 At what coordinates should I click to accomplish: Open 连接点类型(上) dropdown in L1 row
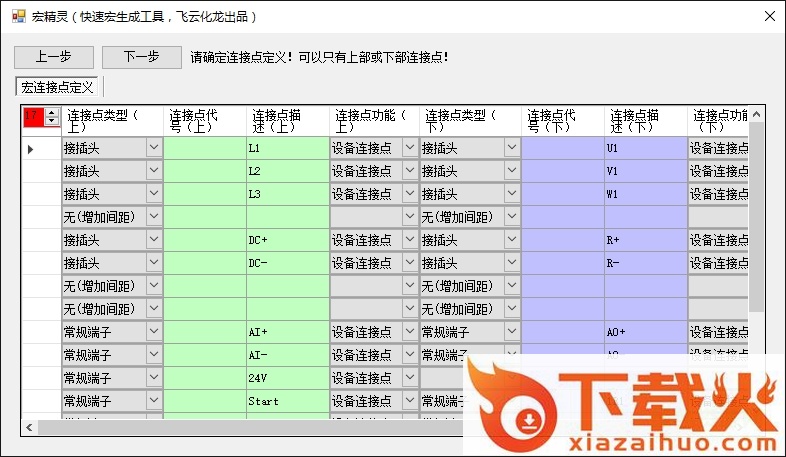154,148
